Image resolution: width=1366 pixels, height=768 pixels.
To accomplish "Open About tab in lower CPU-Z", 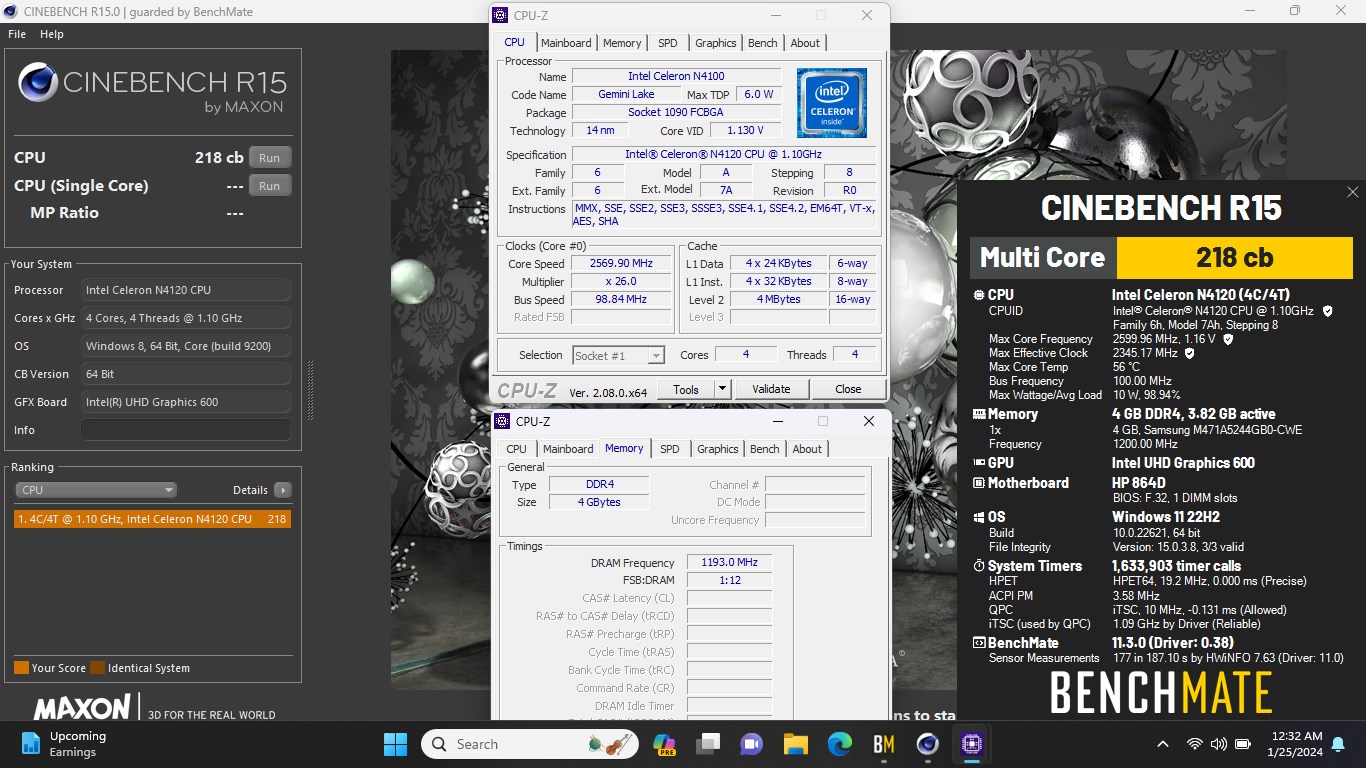I will 807,449.
